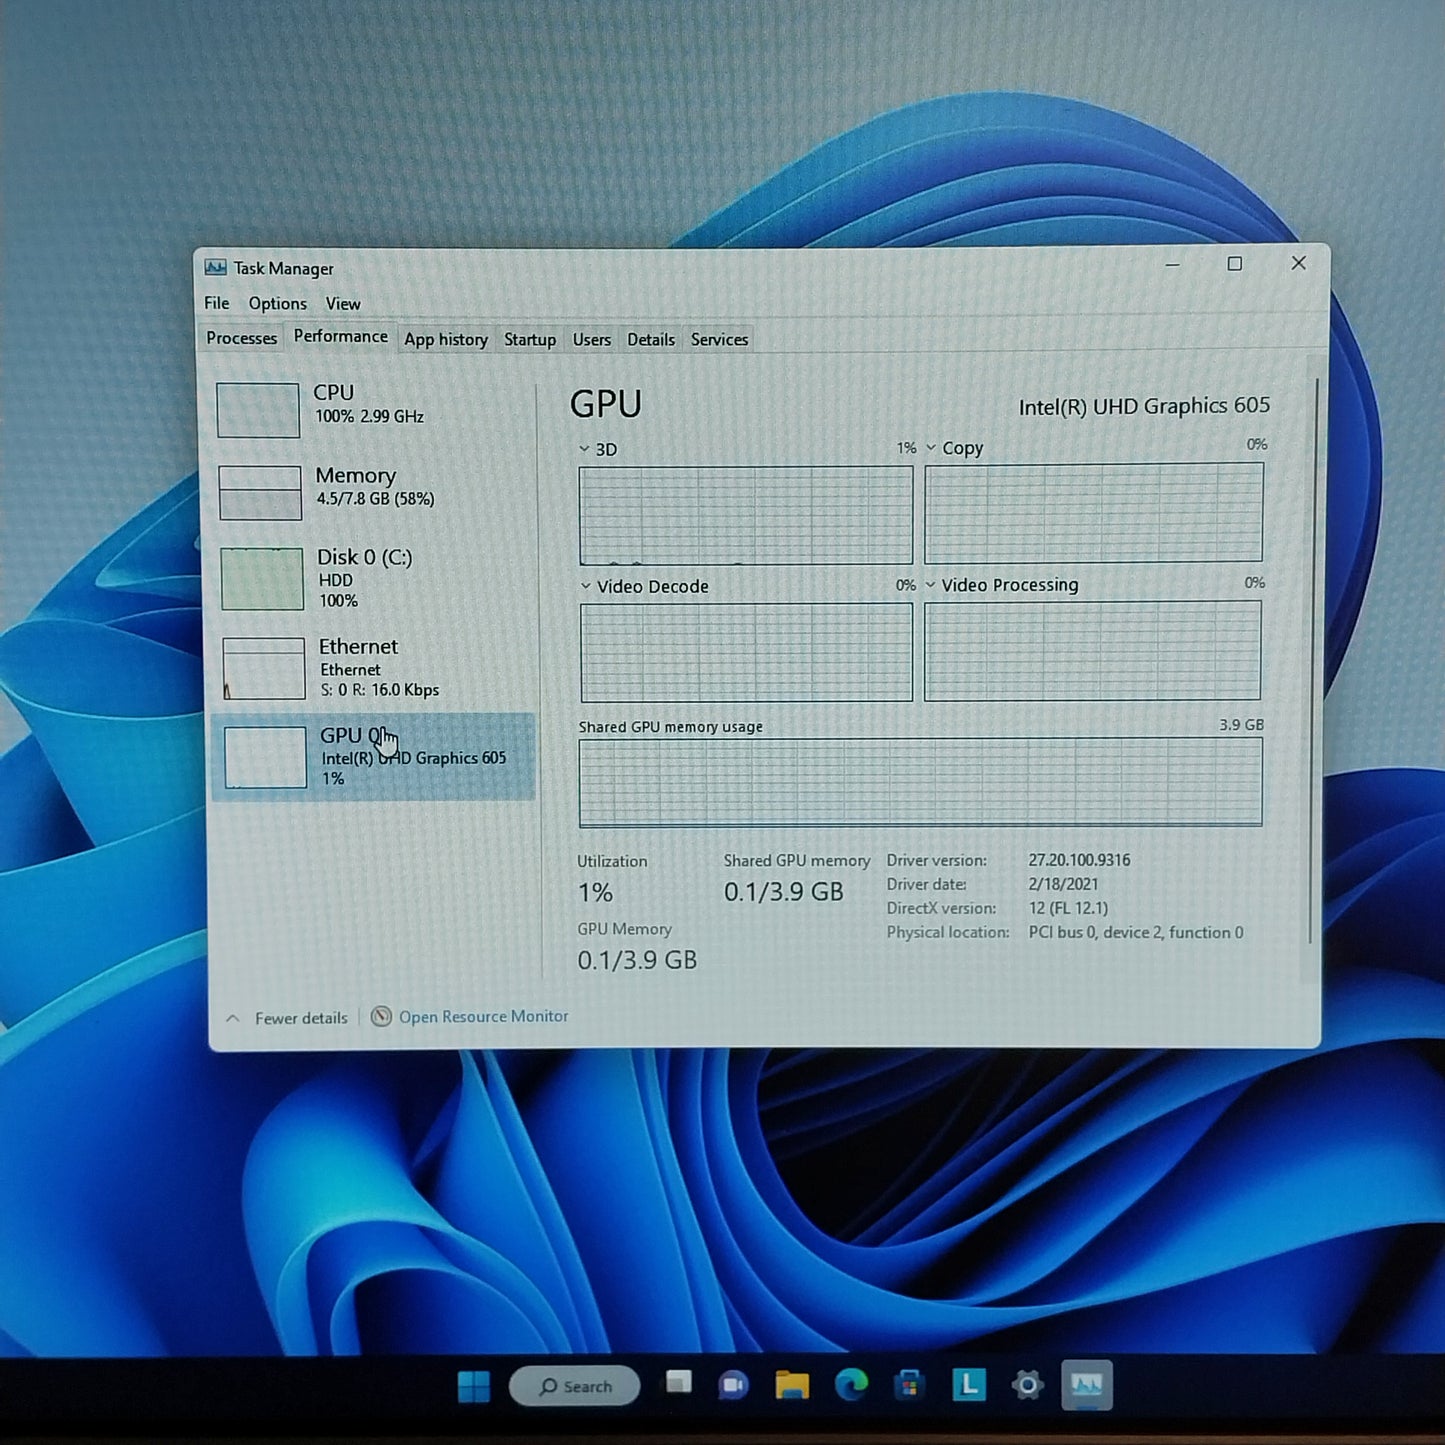Open Settings gear from the taskbar
This screenshot has width=1445, height=1445.
point(1027,1385)
